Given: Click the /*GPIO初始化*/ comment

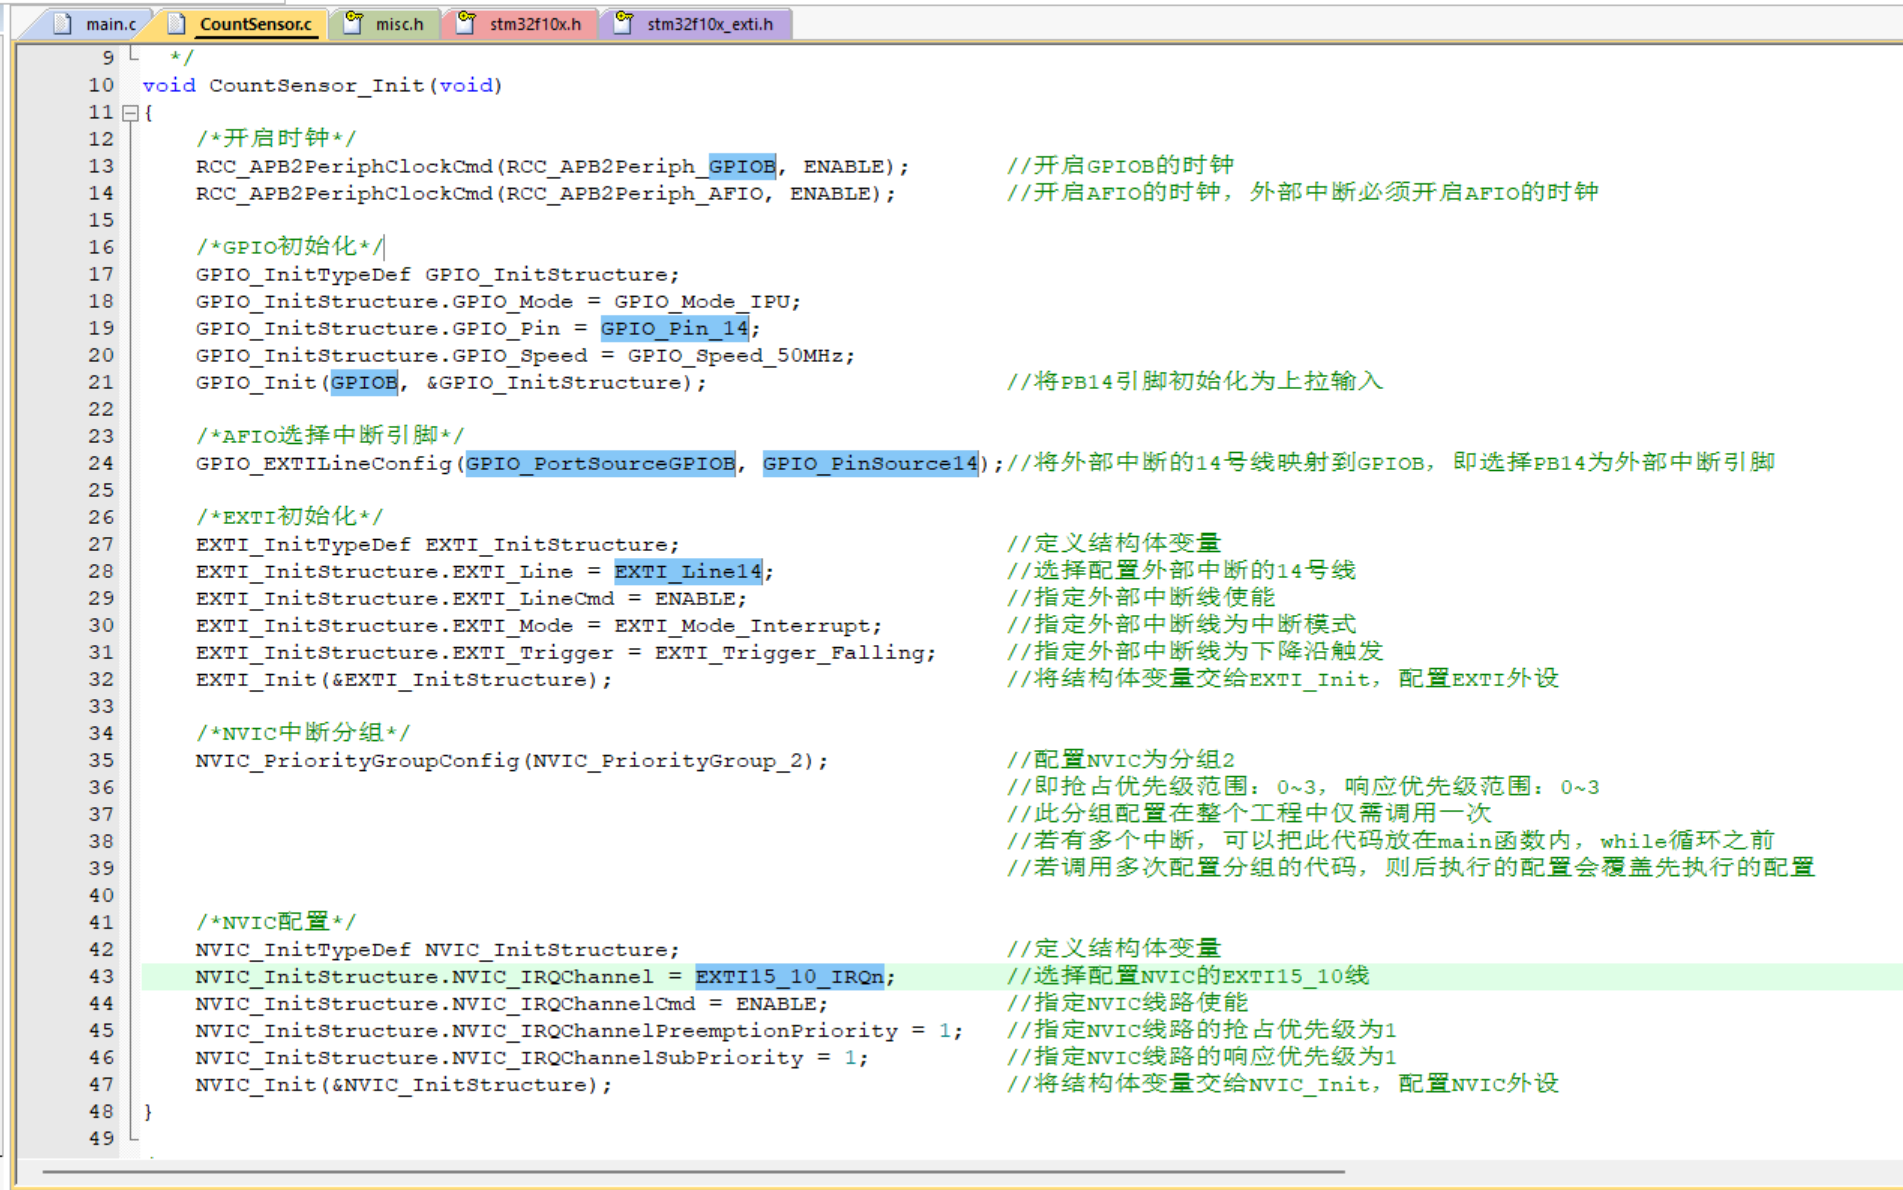Looking at the screenshot, I should tap(289, 246).
